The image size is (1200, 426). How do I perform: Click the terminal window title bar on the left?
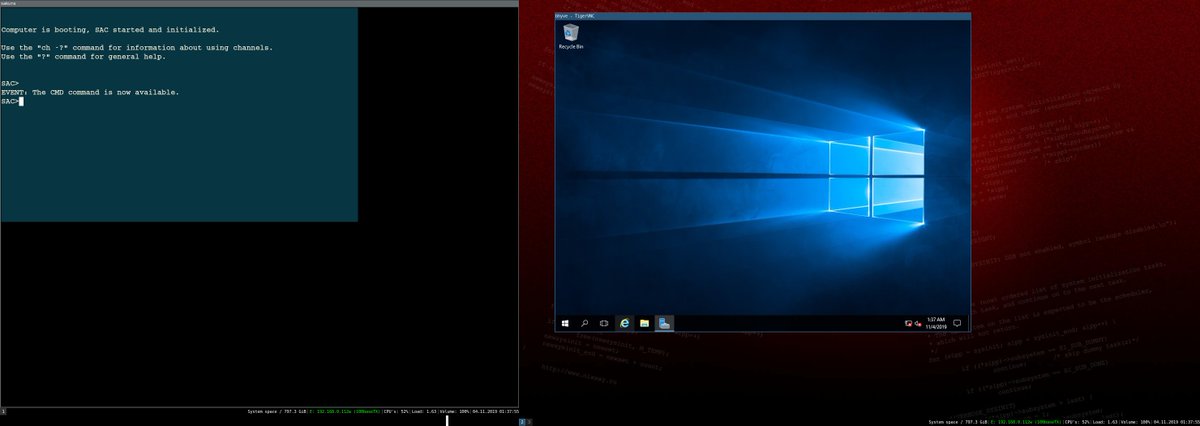pyautogui.click(x=259, y=3)
